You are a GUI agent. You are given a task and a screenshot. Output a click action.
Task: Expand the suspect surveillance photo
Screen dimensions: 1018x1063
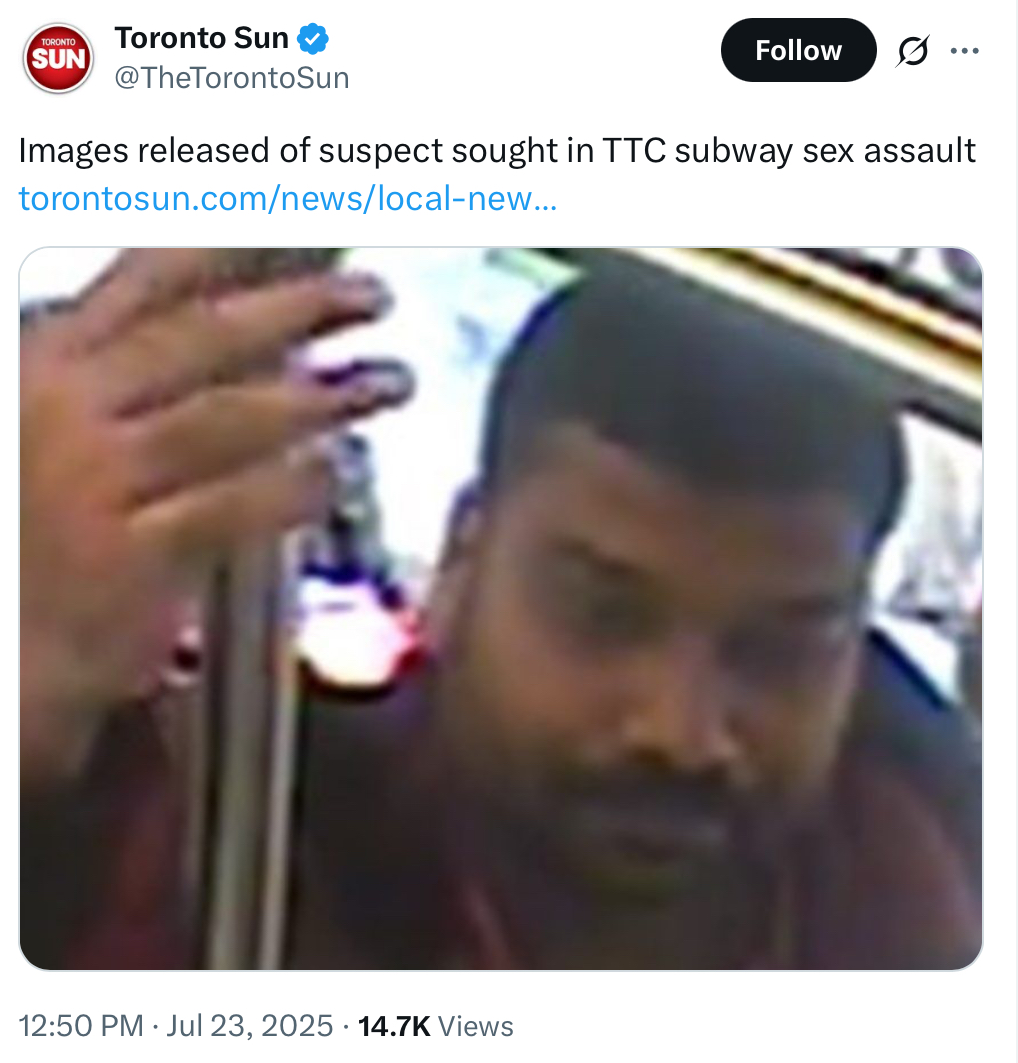pyautogui.click(x=501, y=609)
